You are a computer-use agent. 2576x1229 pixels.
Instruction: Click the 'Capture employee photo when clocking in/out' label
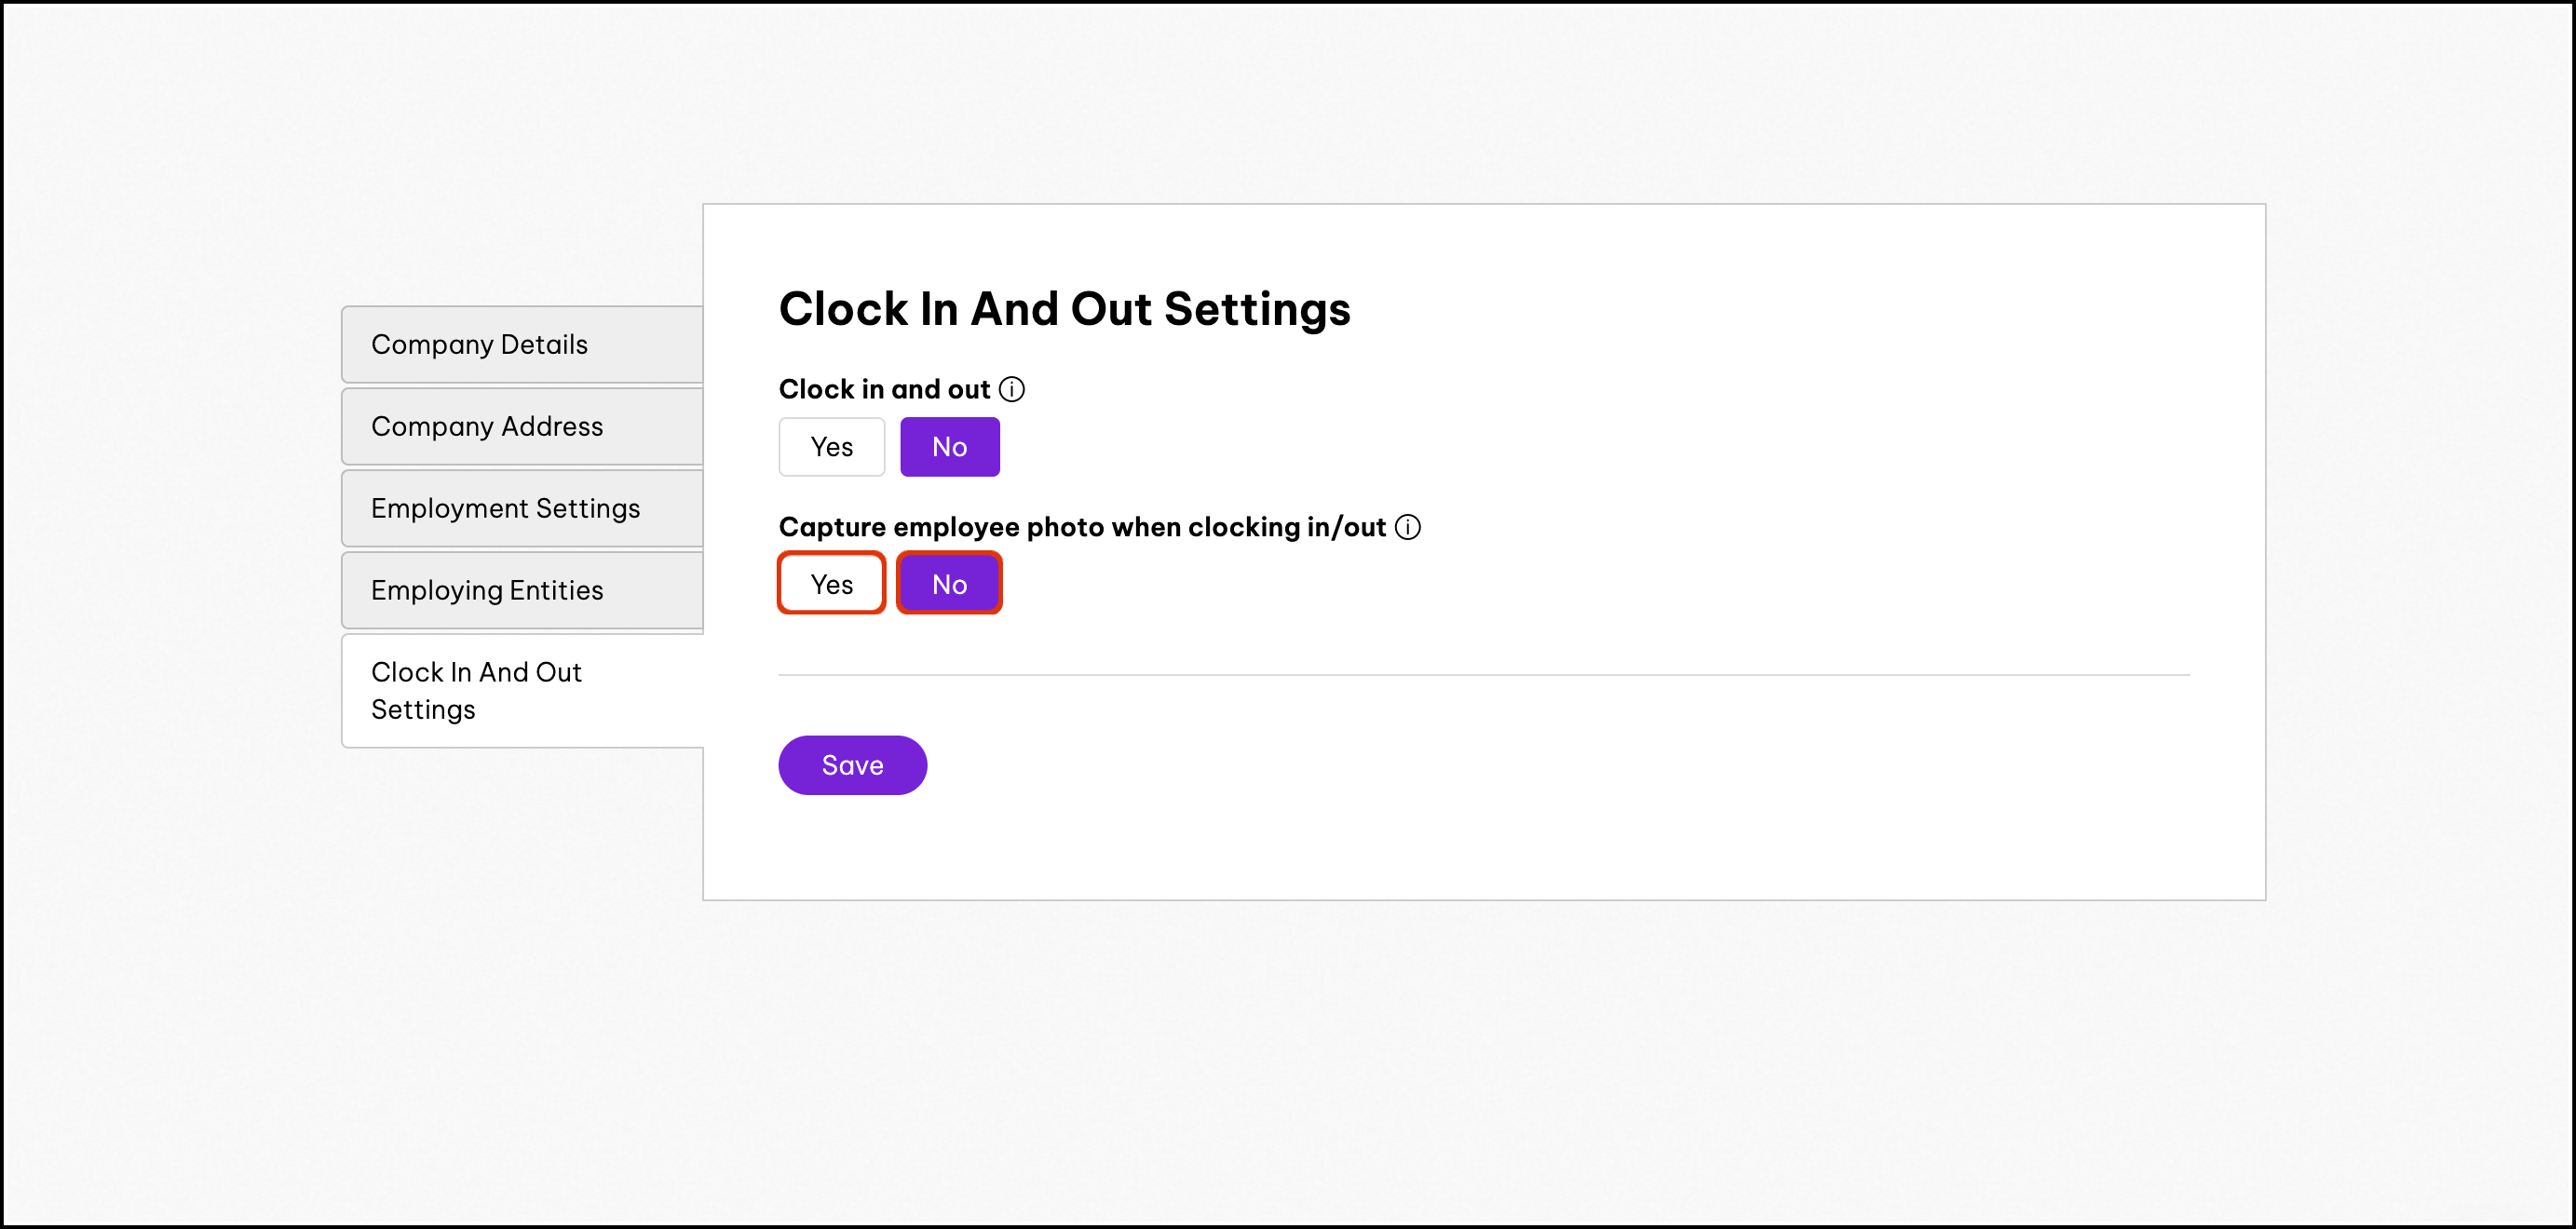pos(1082,527)
